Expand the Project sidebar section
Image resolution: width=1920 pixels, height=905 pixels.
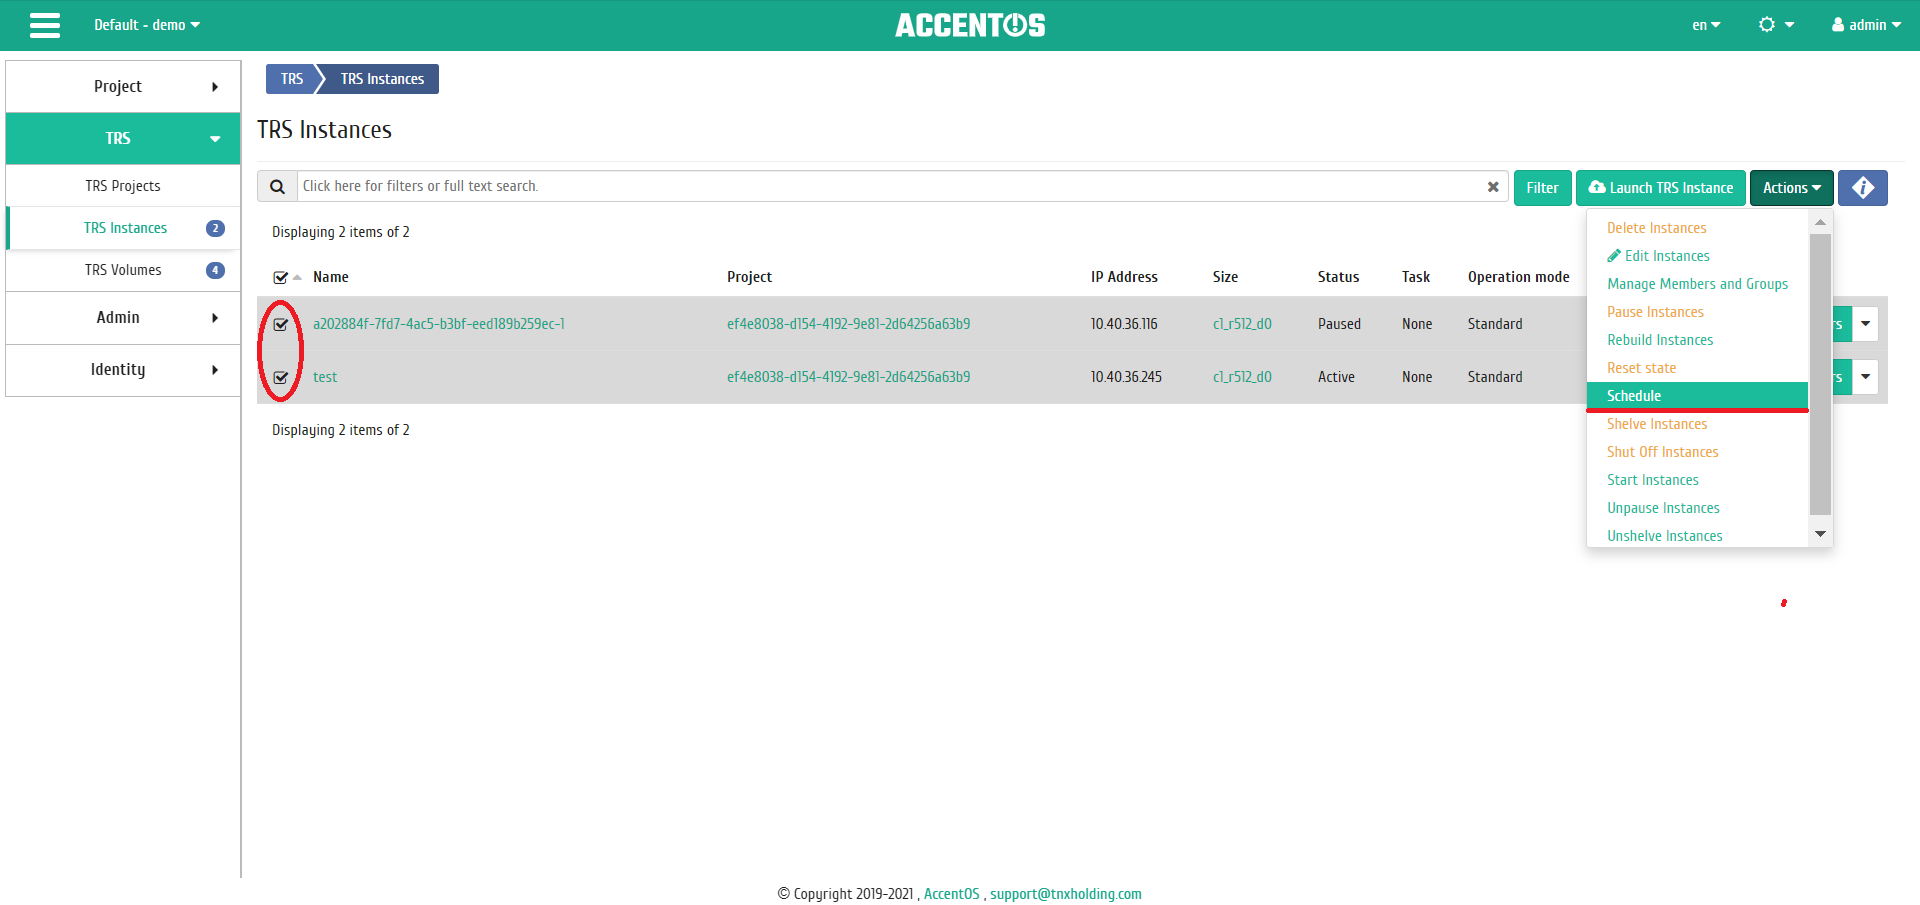[x=123, y=87]
